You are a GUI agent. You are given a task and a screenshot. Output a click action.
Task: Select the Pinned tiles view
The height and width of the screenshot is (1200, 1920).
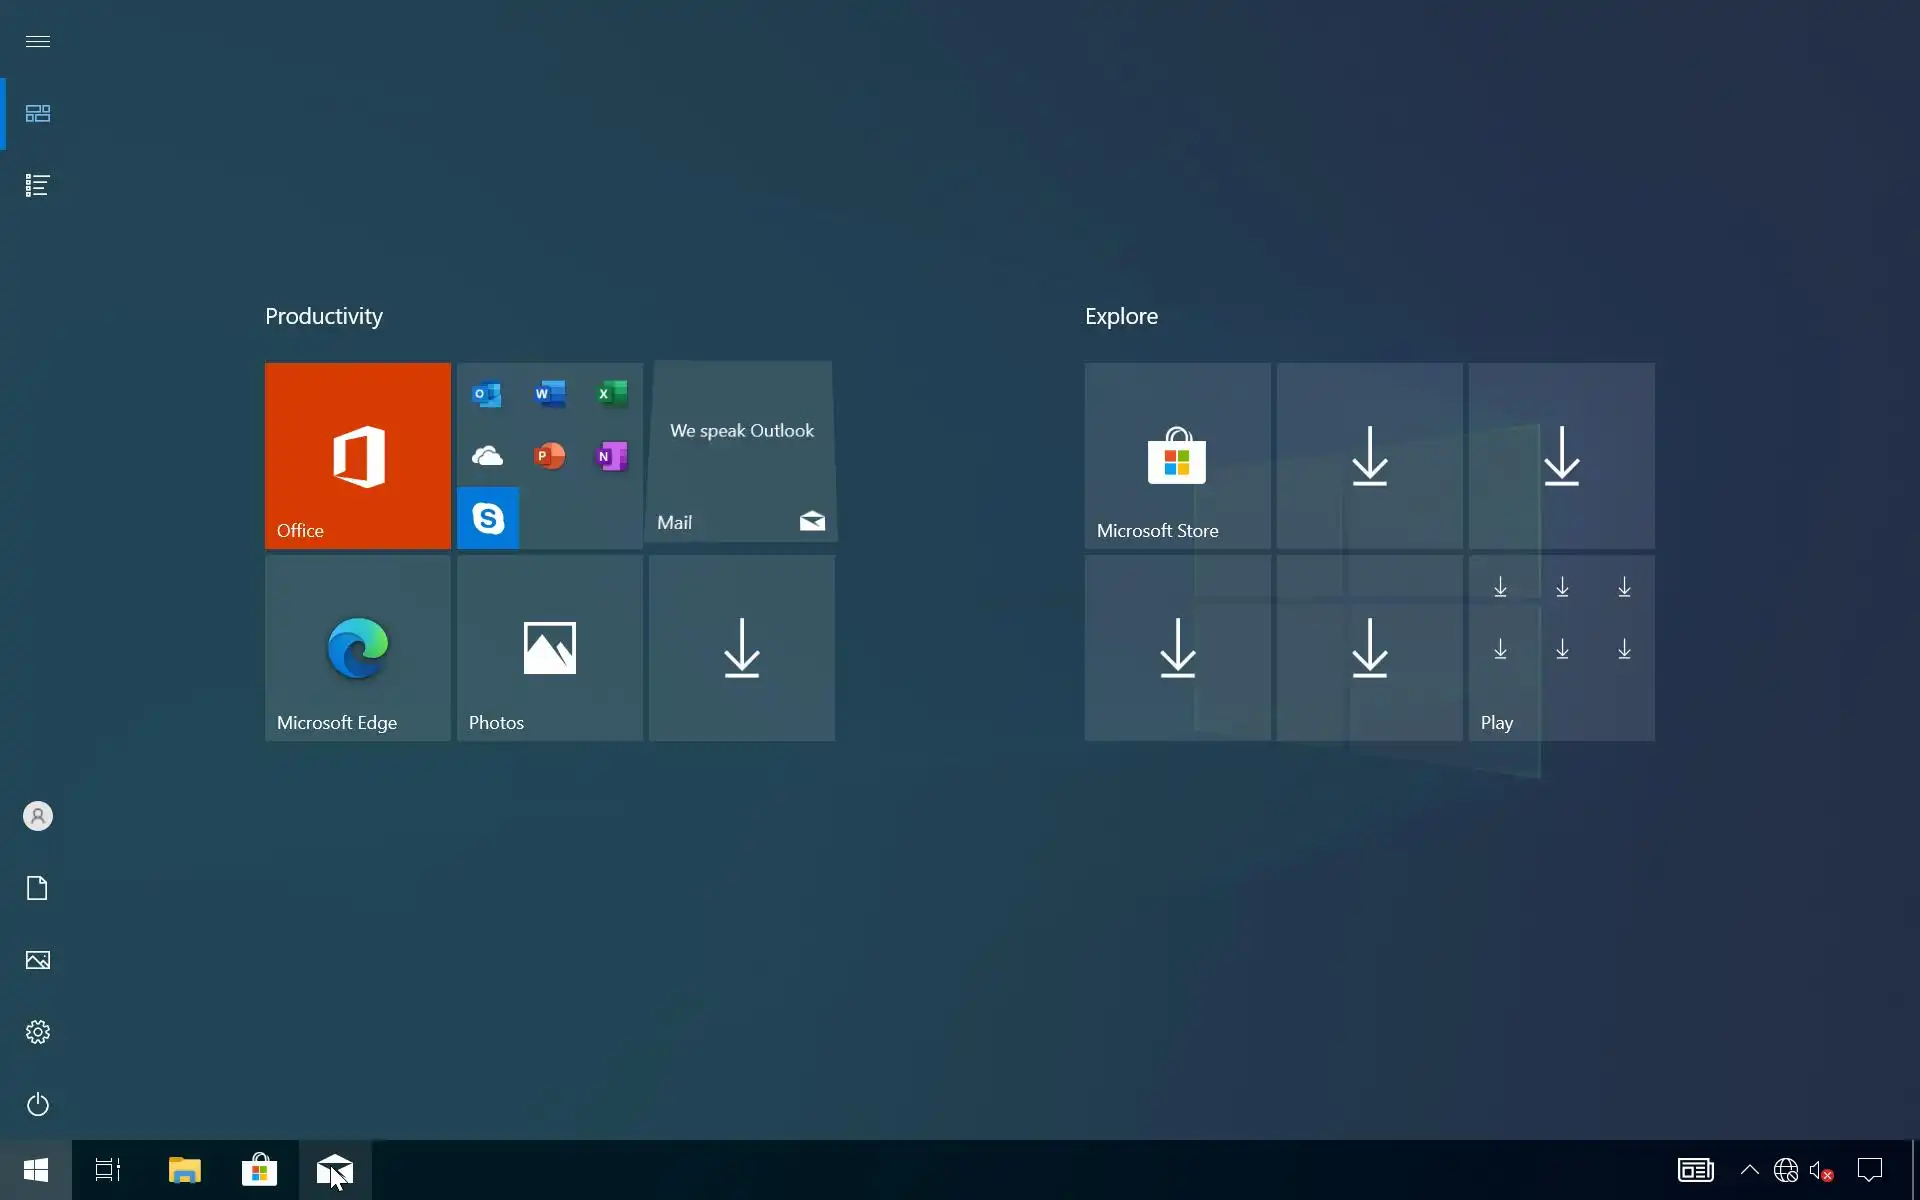[x=38, y=113]
